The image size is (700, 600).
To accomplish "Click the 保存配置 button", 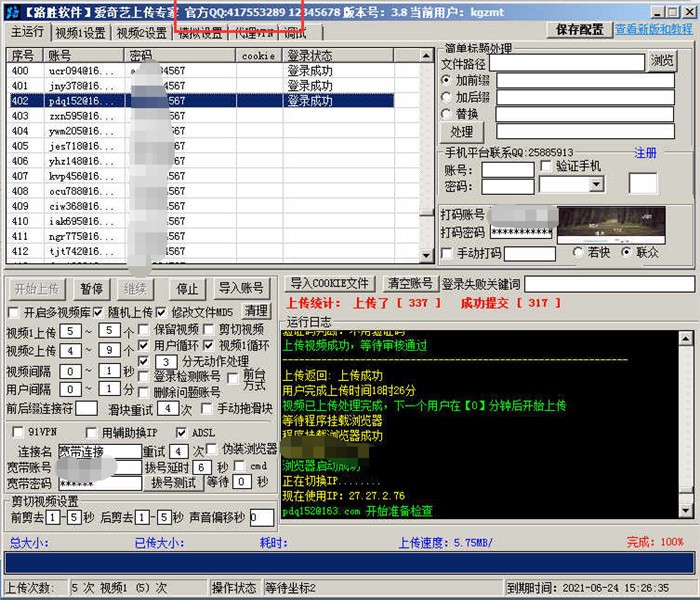I will click(579, 30).
